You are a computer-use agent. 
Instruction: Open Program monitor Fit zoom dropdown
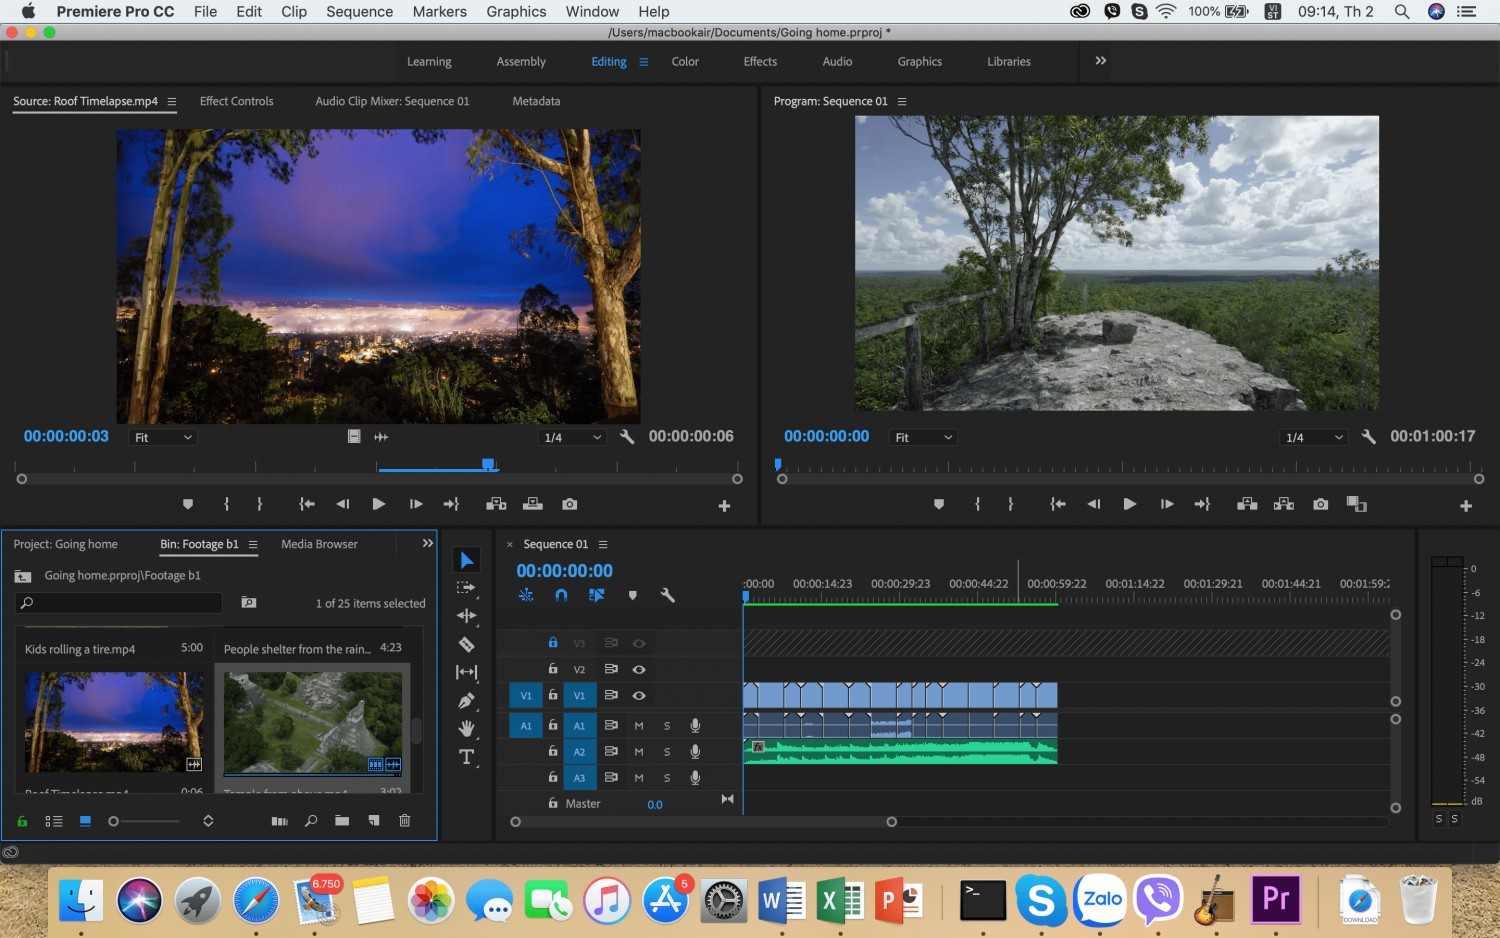[x=923, y=437]
